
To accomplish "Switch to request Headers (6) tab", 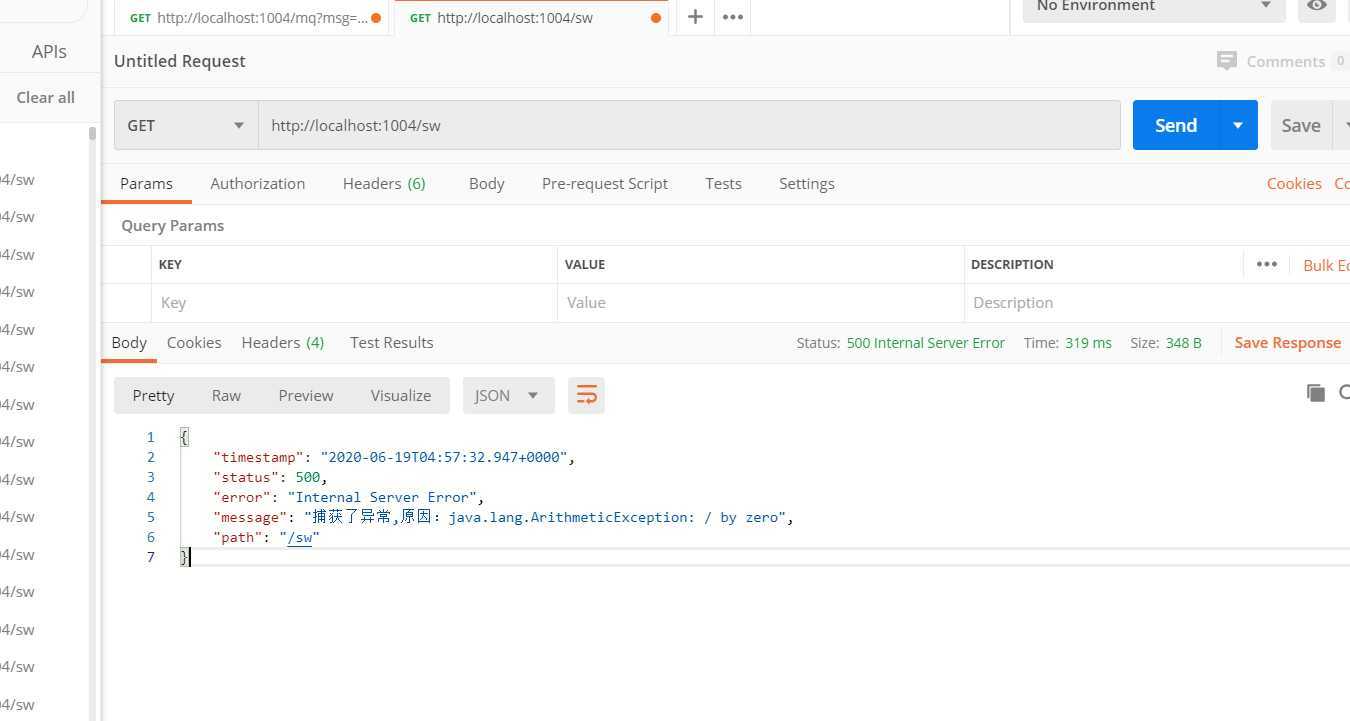I will pos(384,183).
